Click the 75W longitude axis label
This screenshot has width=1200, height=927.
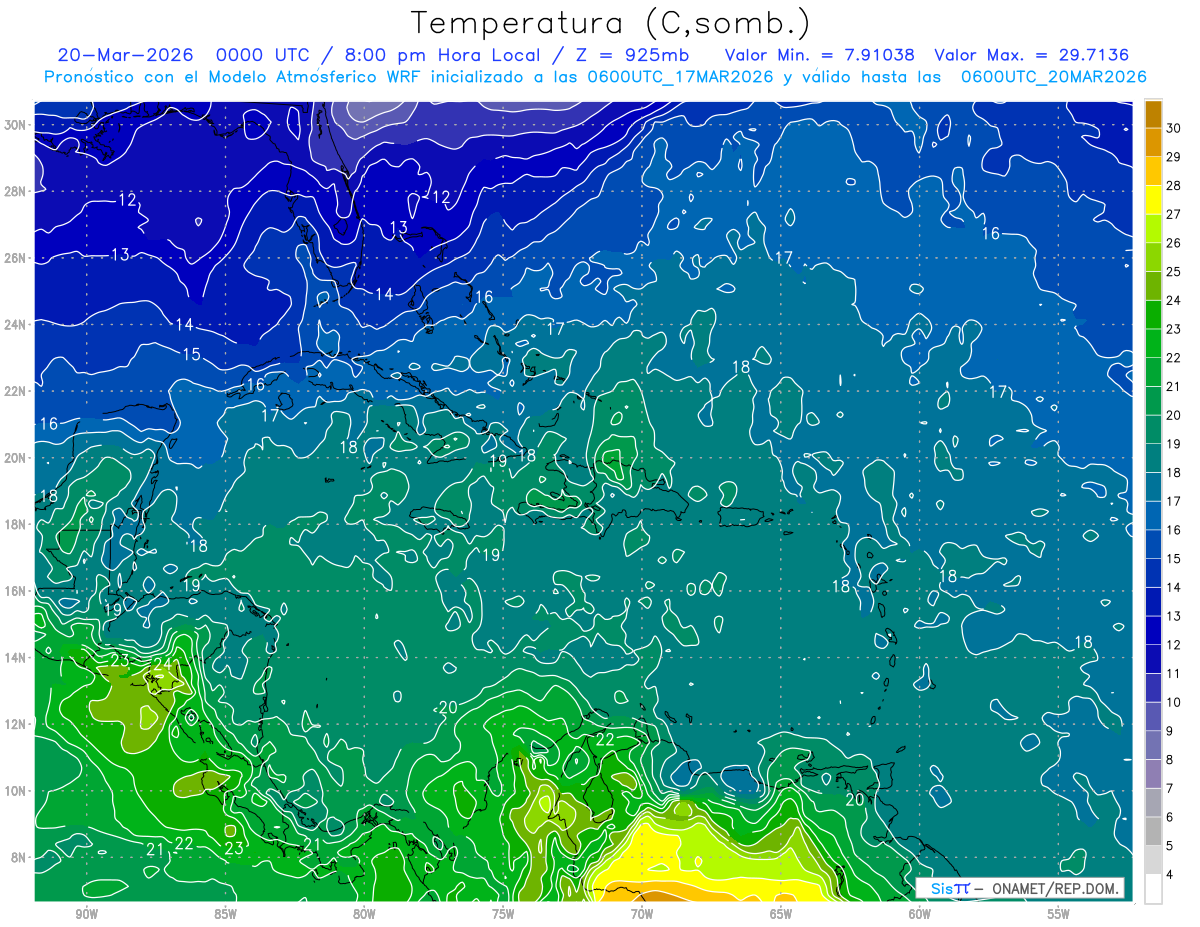click(x=503, y=914)
